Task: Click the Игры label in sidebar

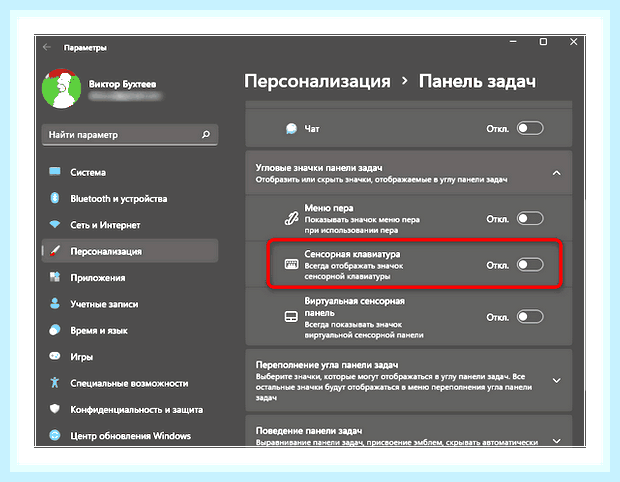Action: pyautogui.click(x=81, y=357)
